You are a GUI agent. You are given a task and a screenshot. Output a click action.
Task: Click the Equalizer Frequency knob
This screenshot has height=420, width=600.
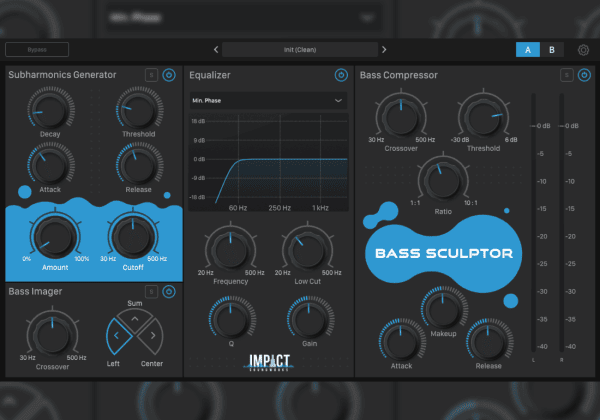230,249
